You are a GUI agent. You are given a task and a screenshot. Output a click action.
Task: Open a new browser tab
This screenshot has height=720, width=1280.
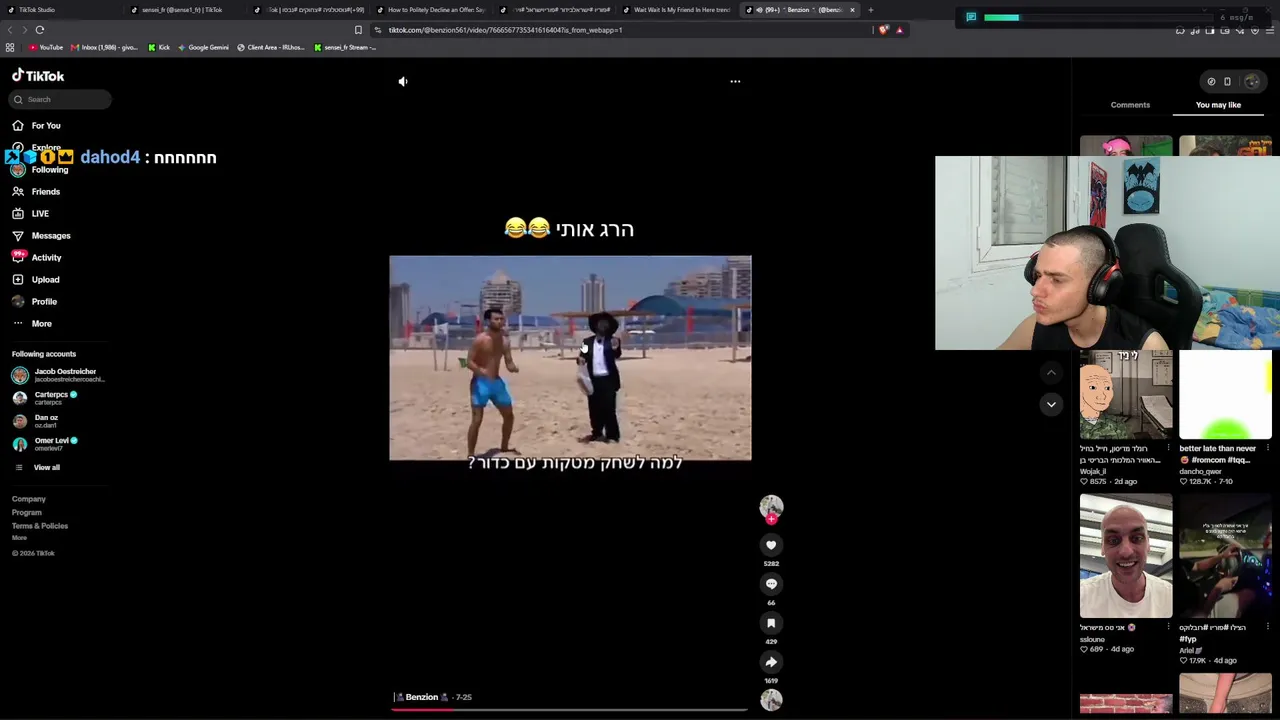(870, 10)
